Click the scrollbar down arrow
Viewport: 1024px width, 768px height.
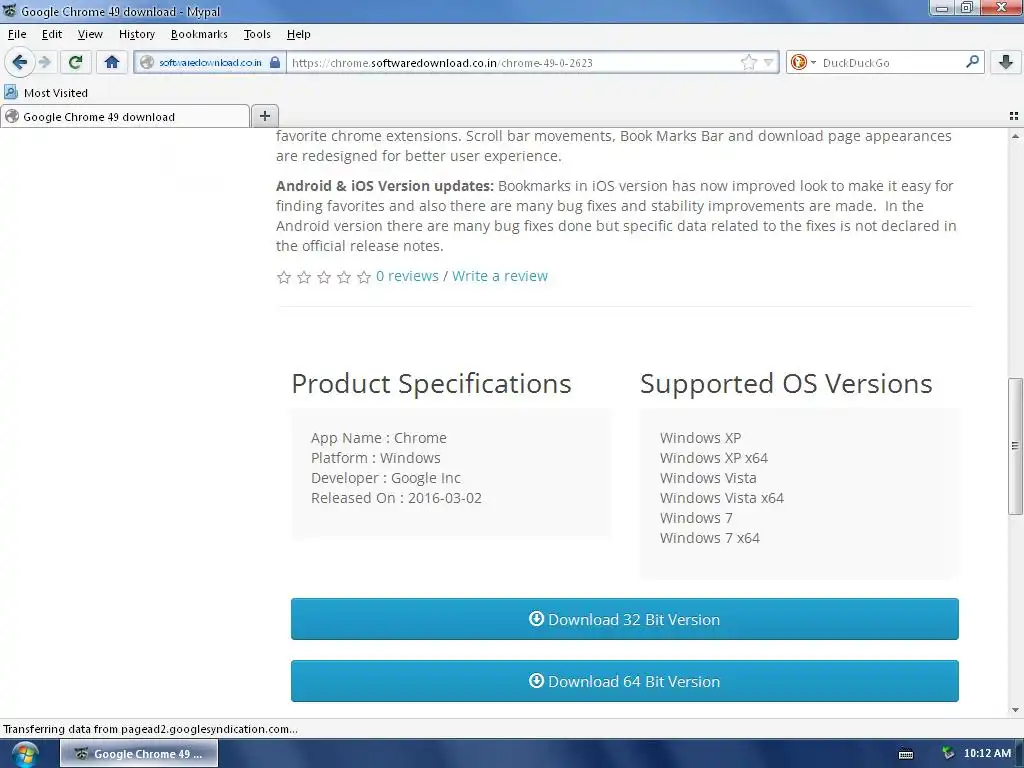(1015, 710)
